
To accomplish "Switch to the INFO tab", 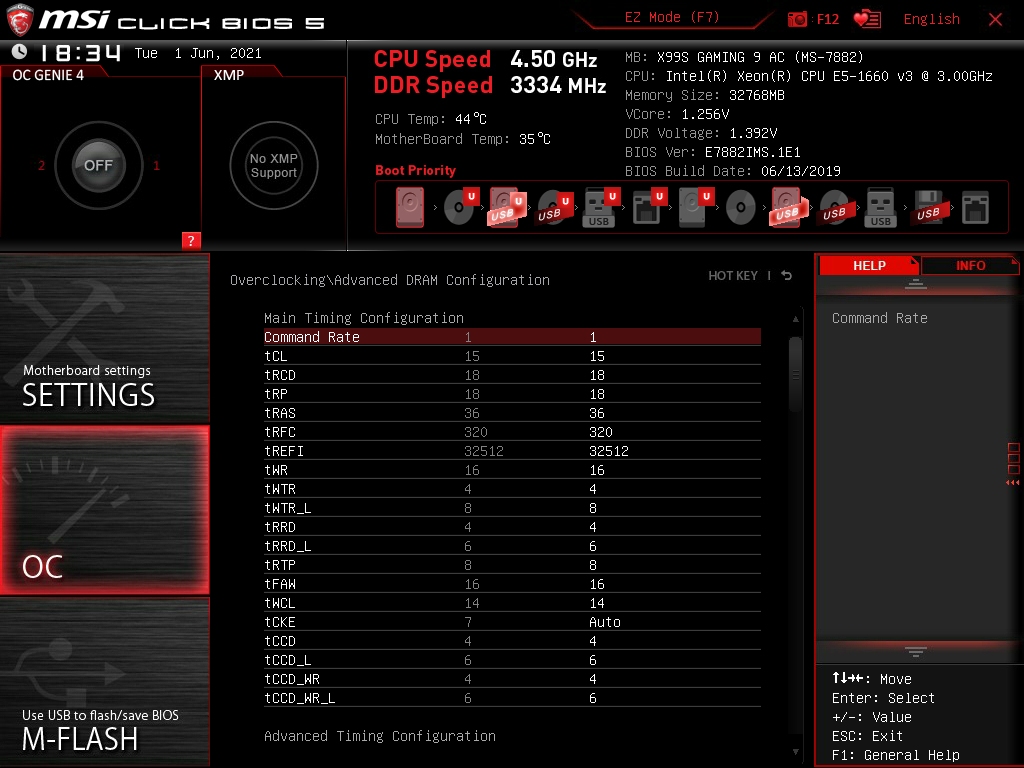I will click(970, 265).
